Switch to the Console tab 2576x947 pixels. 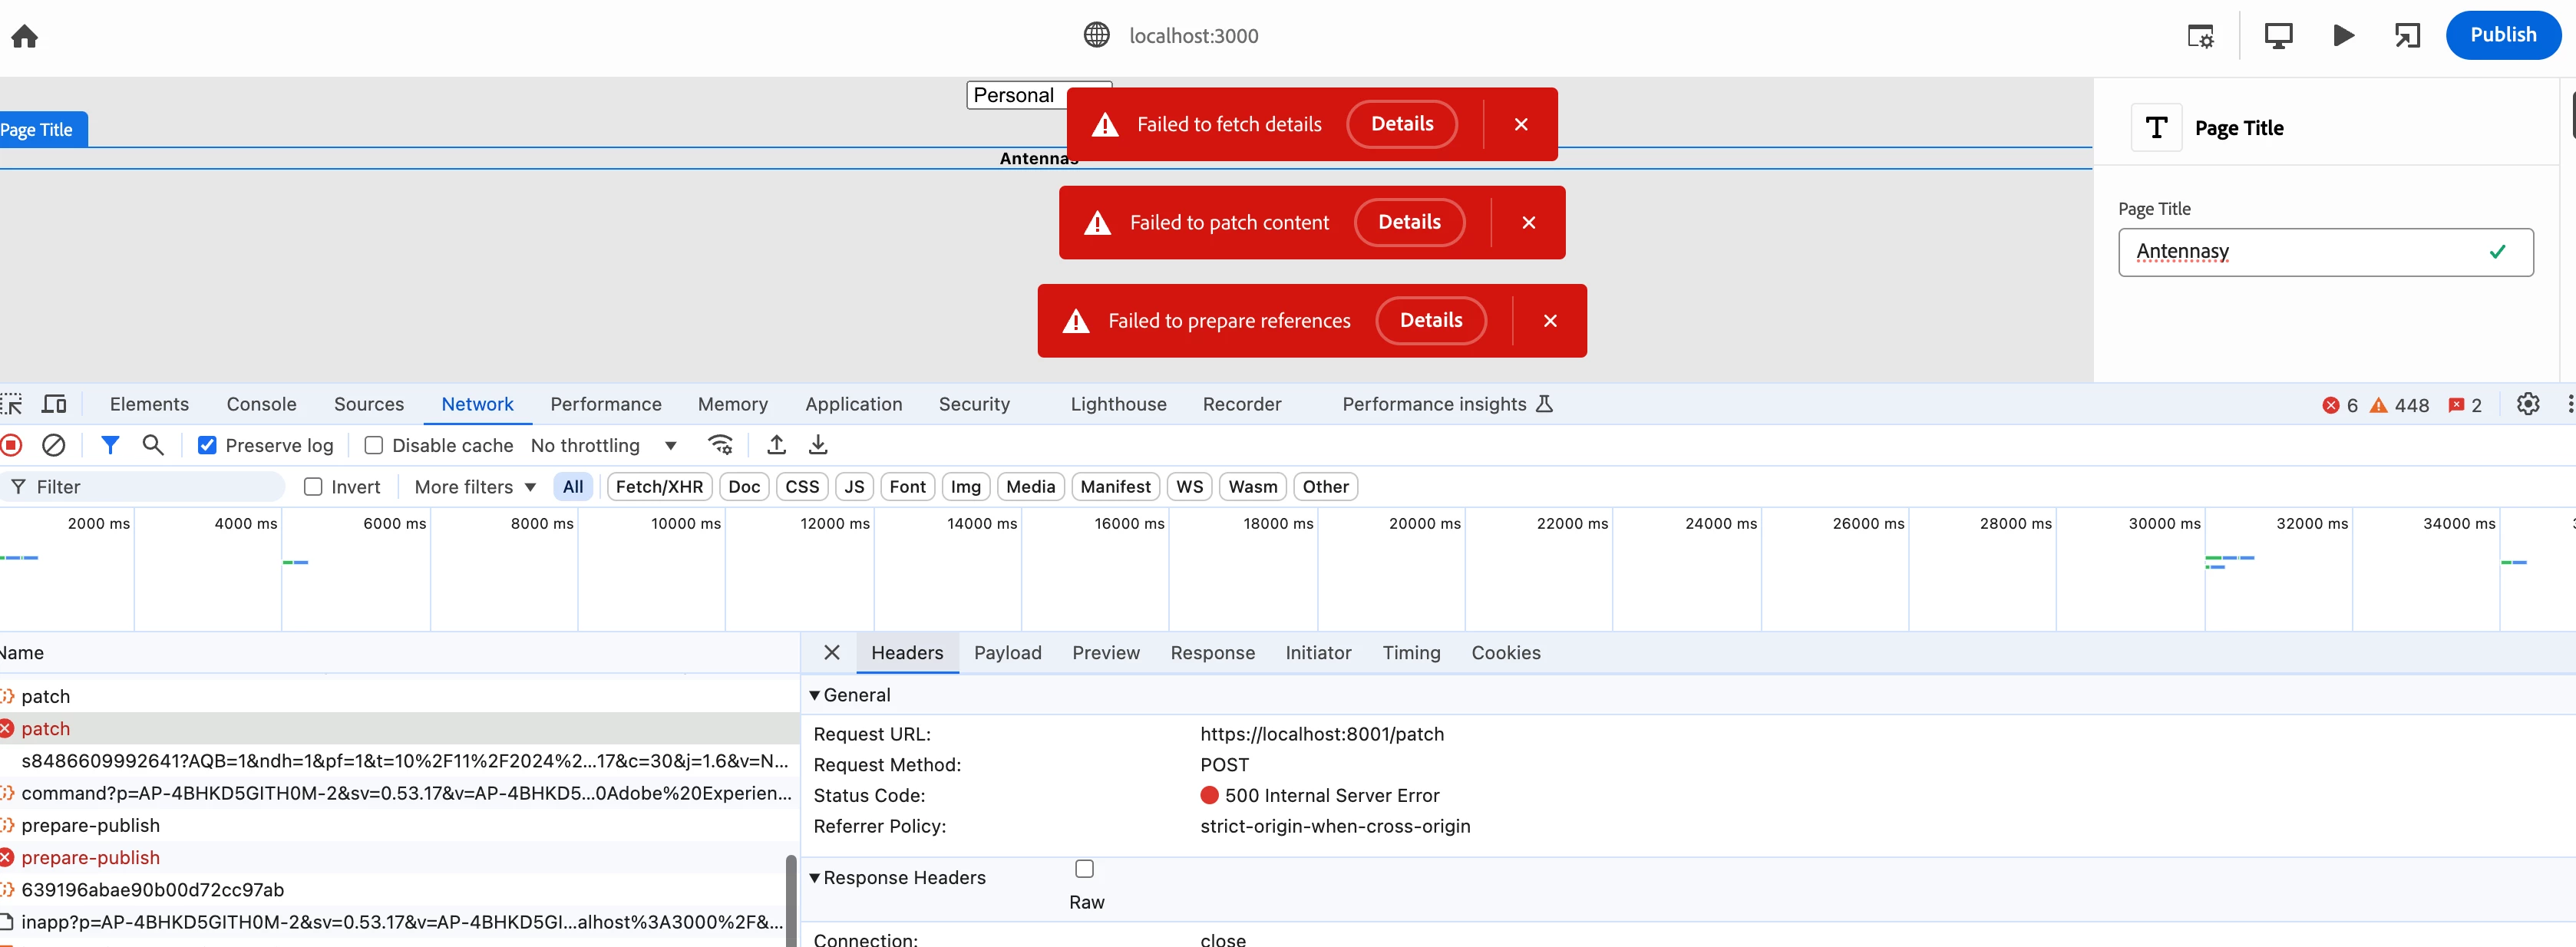coord(261,404)
